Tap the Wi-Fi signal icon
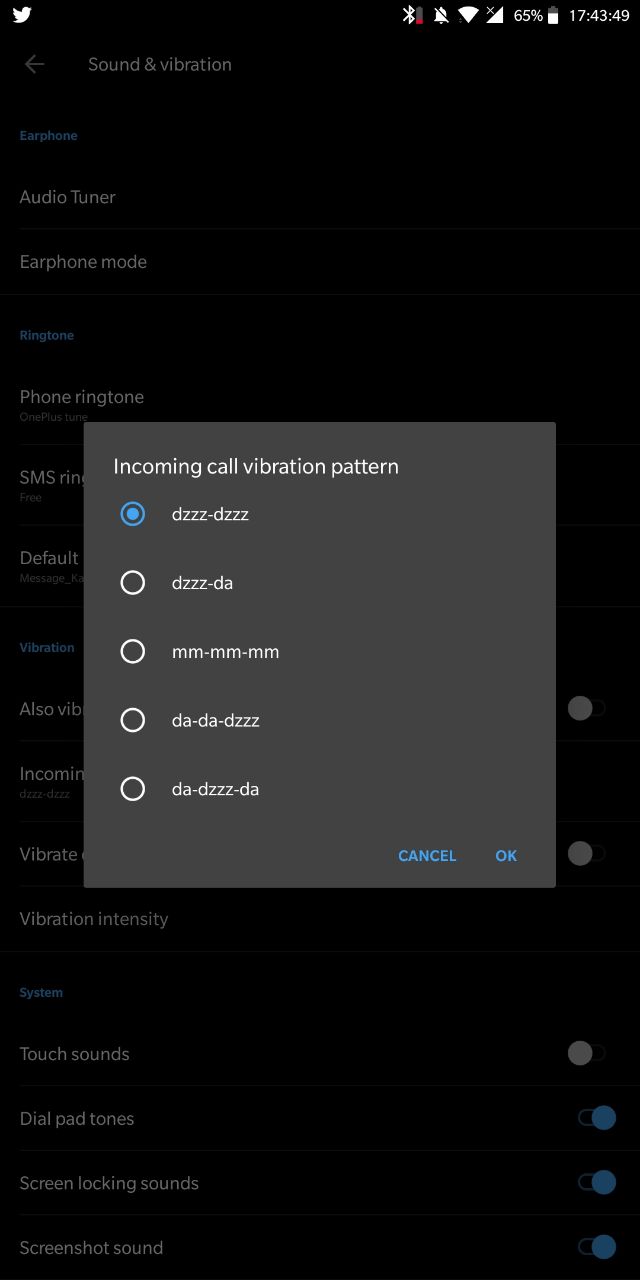Image resolution: width=640 pixels, height=1280 pixels. pos(467,15)
